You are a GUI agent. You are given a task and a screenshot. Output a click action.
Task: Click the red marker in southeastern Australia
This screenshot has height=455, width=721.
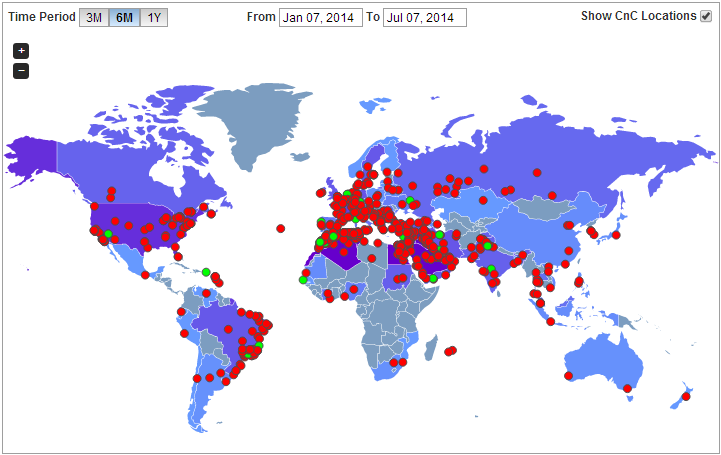[629, 388]
